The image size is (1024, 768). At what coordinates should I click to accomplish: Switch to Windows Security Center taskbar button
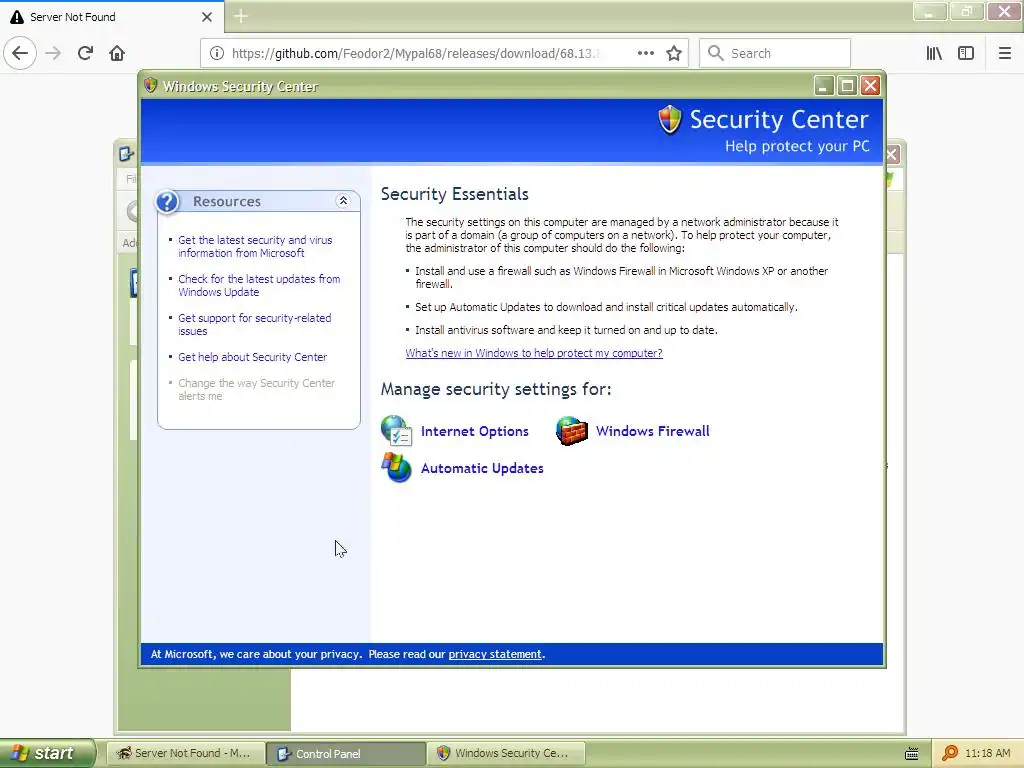coord(506,753)
